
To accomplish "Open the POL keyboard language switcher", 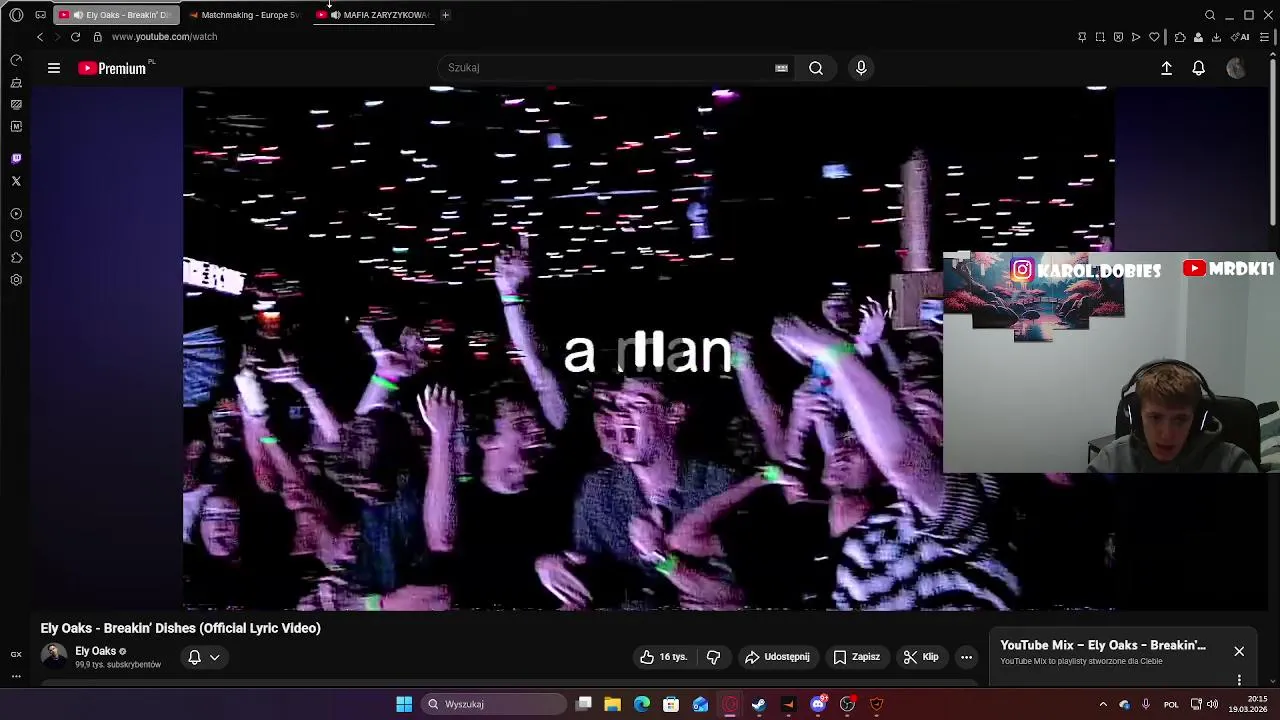I will pos(1171,704).
